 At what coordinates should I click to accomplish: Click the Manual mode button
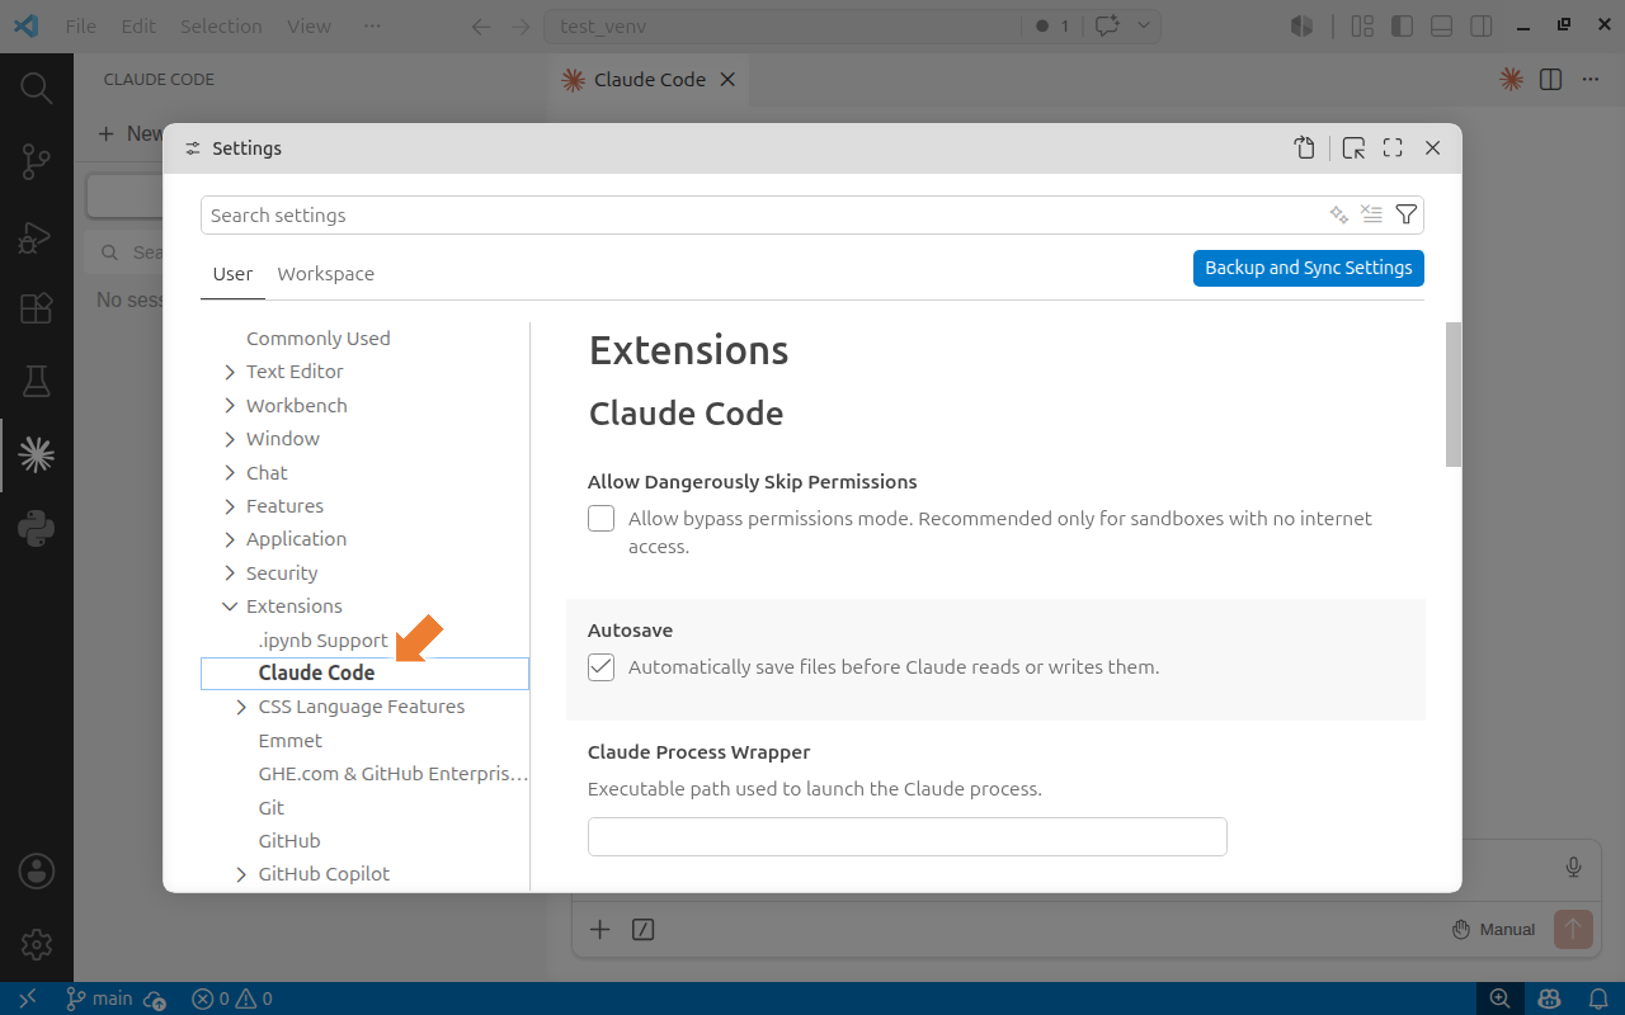click(x=1493, y=930)
